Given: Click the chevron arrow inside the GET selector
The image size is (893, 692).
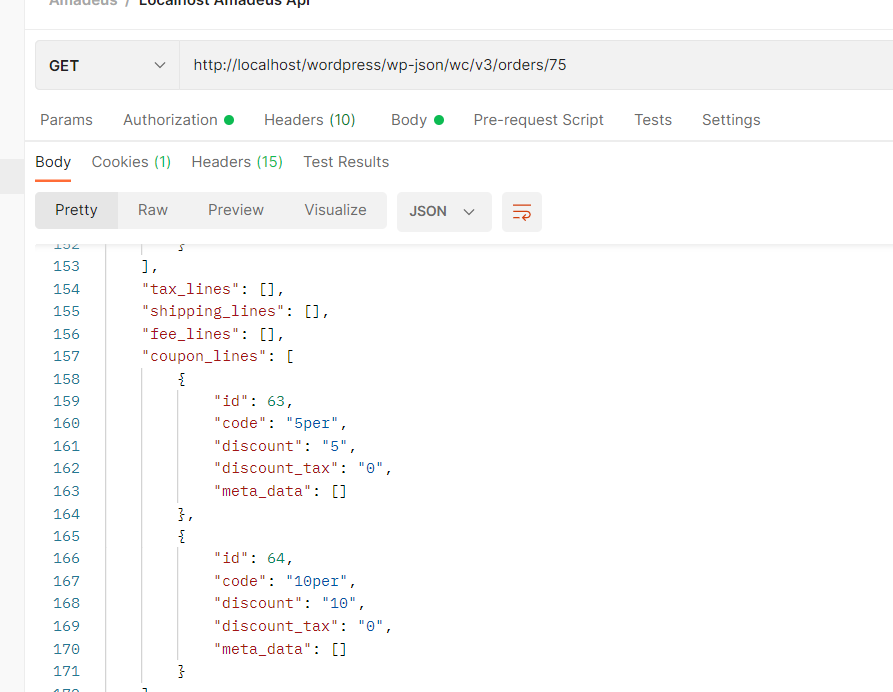Looking at the screenshot, I should coord(158,64).
